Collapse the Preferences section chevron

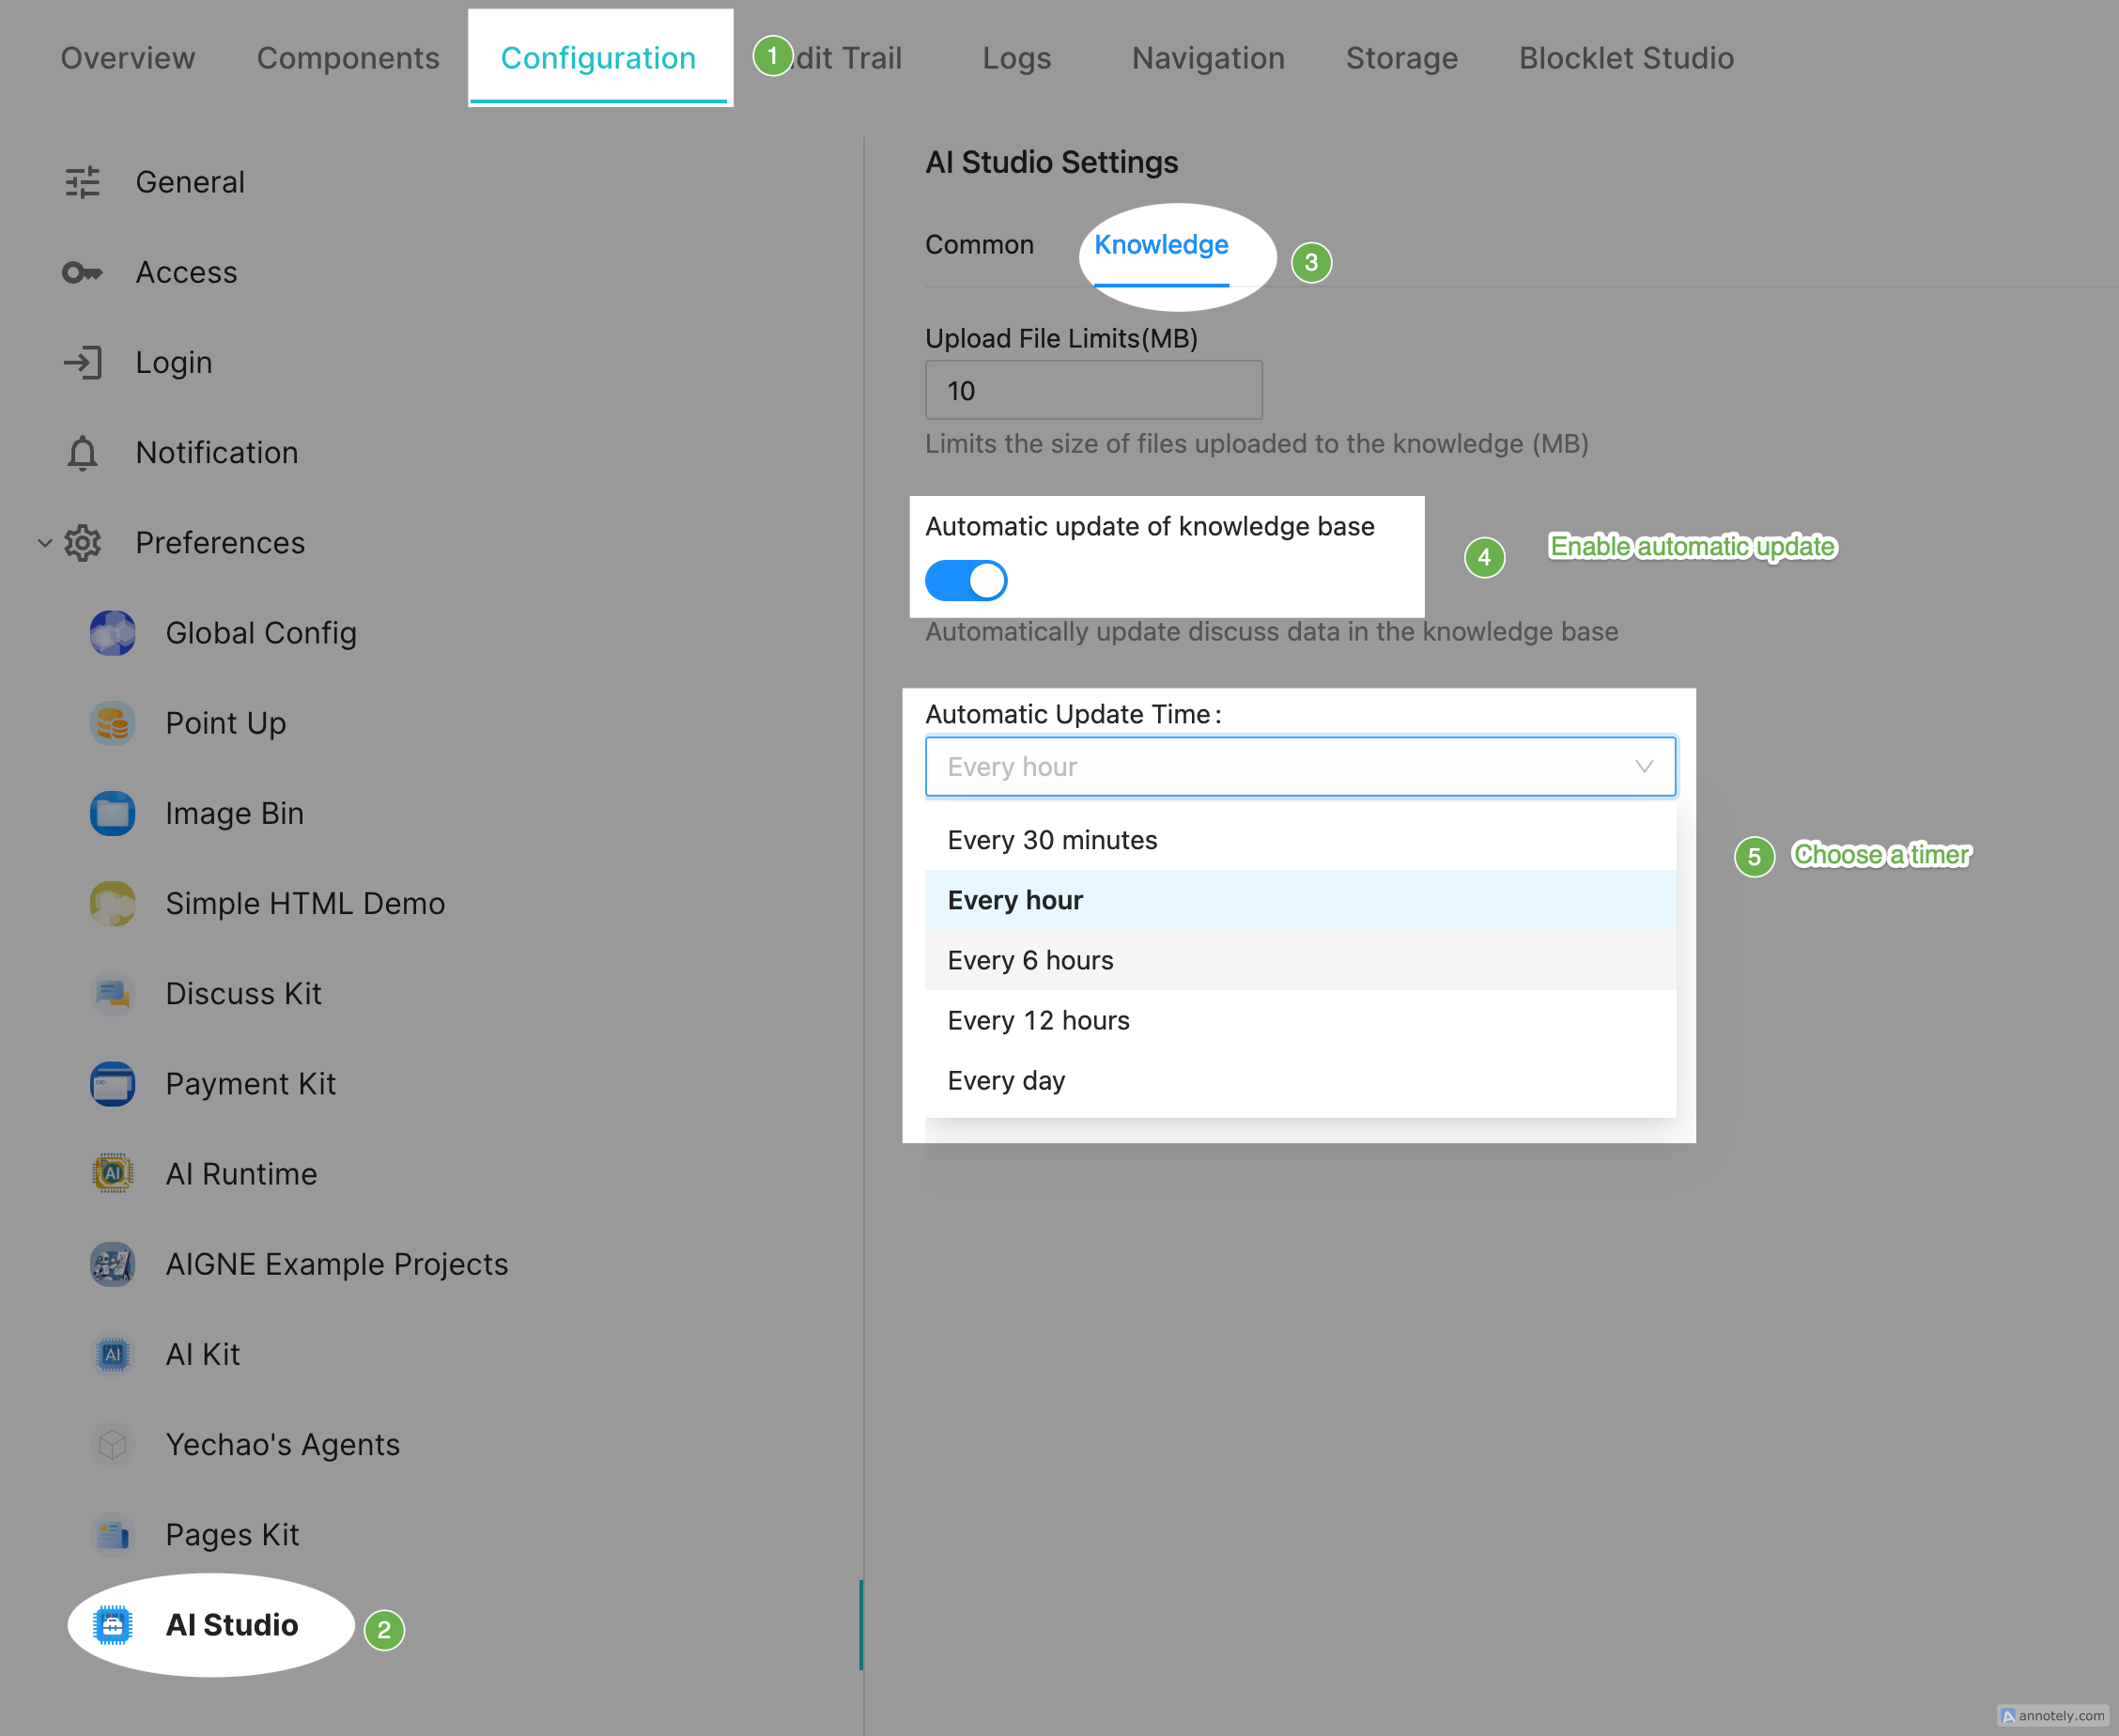coord(44,543)
